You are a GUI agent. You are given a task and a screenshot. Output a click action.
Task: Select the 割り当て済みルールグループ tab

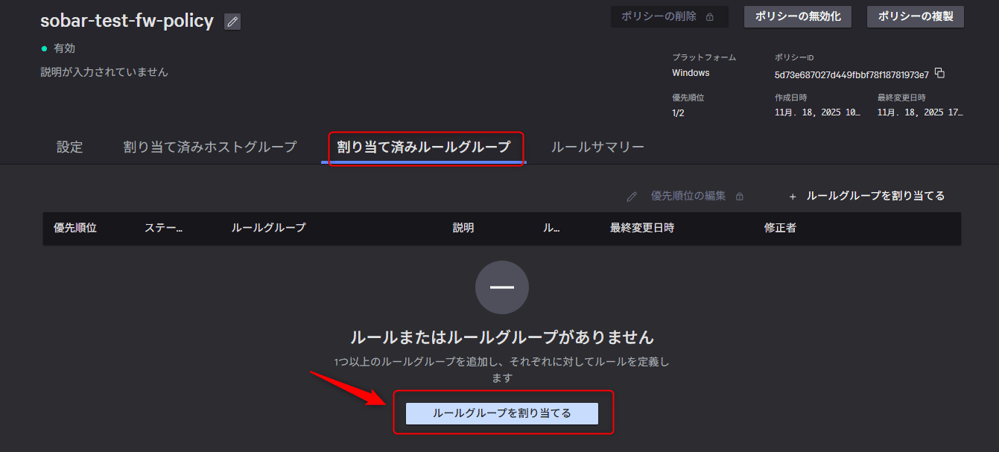424,147
